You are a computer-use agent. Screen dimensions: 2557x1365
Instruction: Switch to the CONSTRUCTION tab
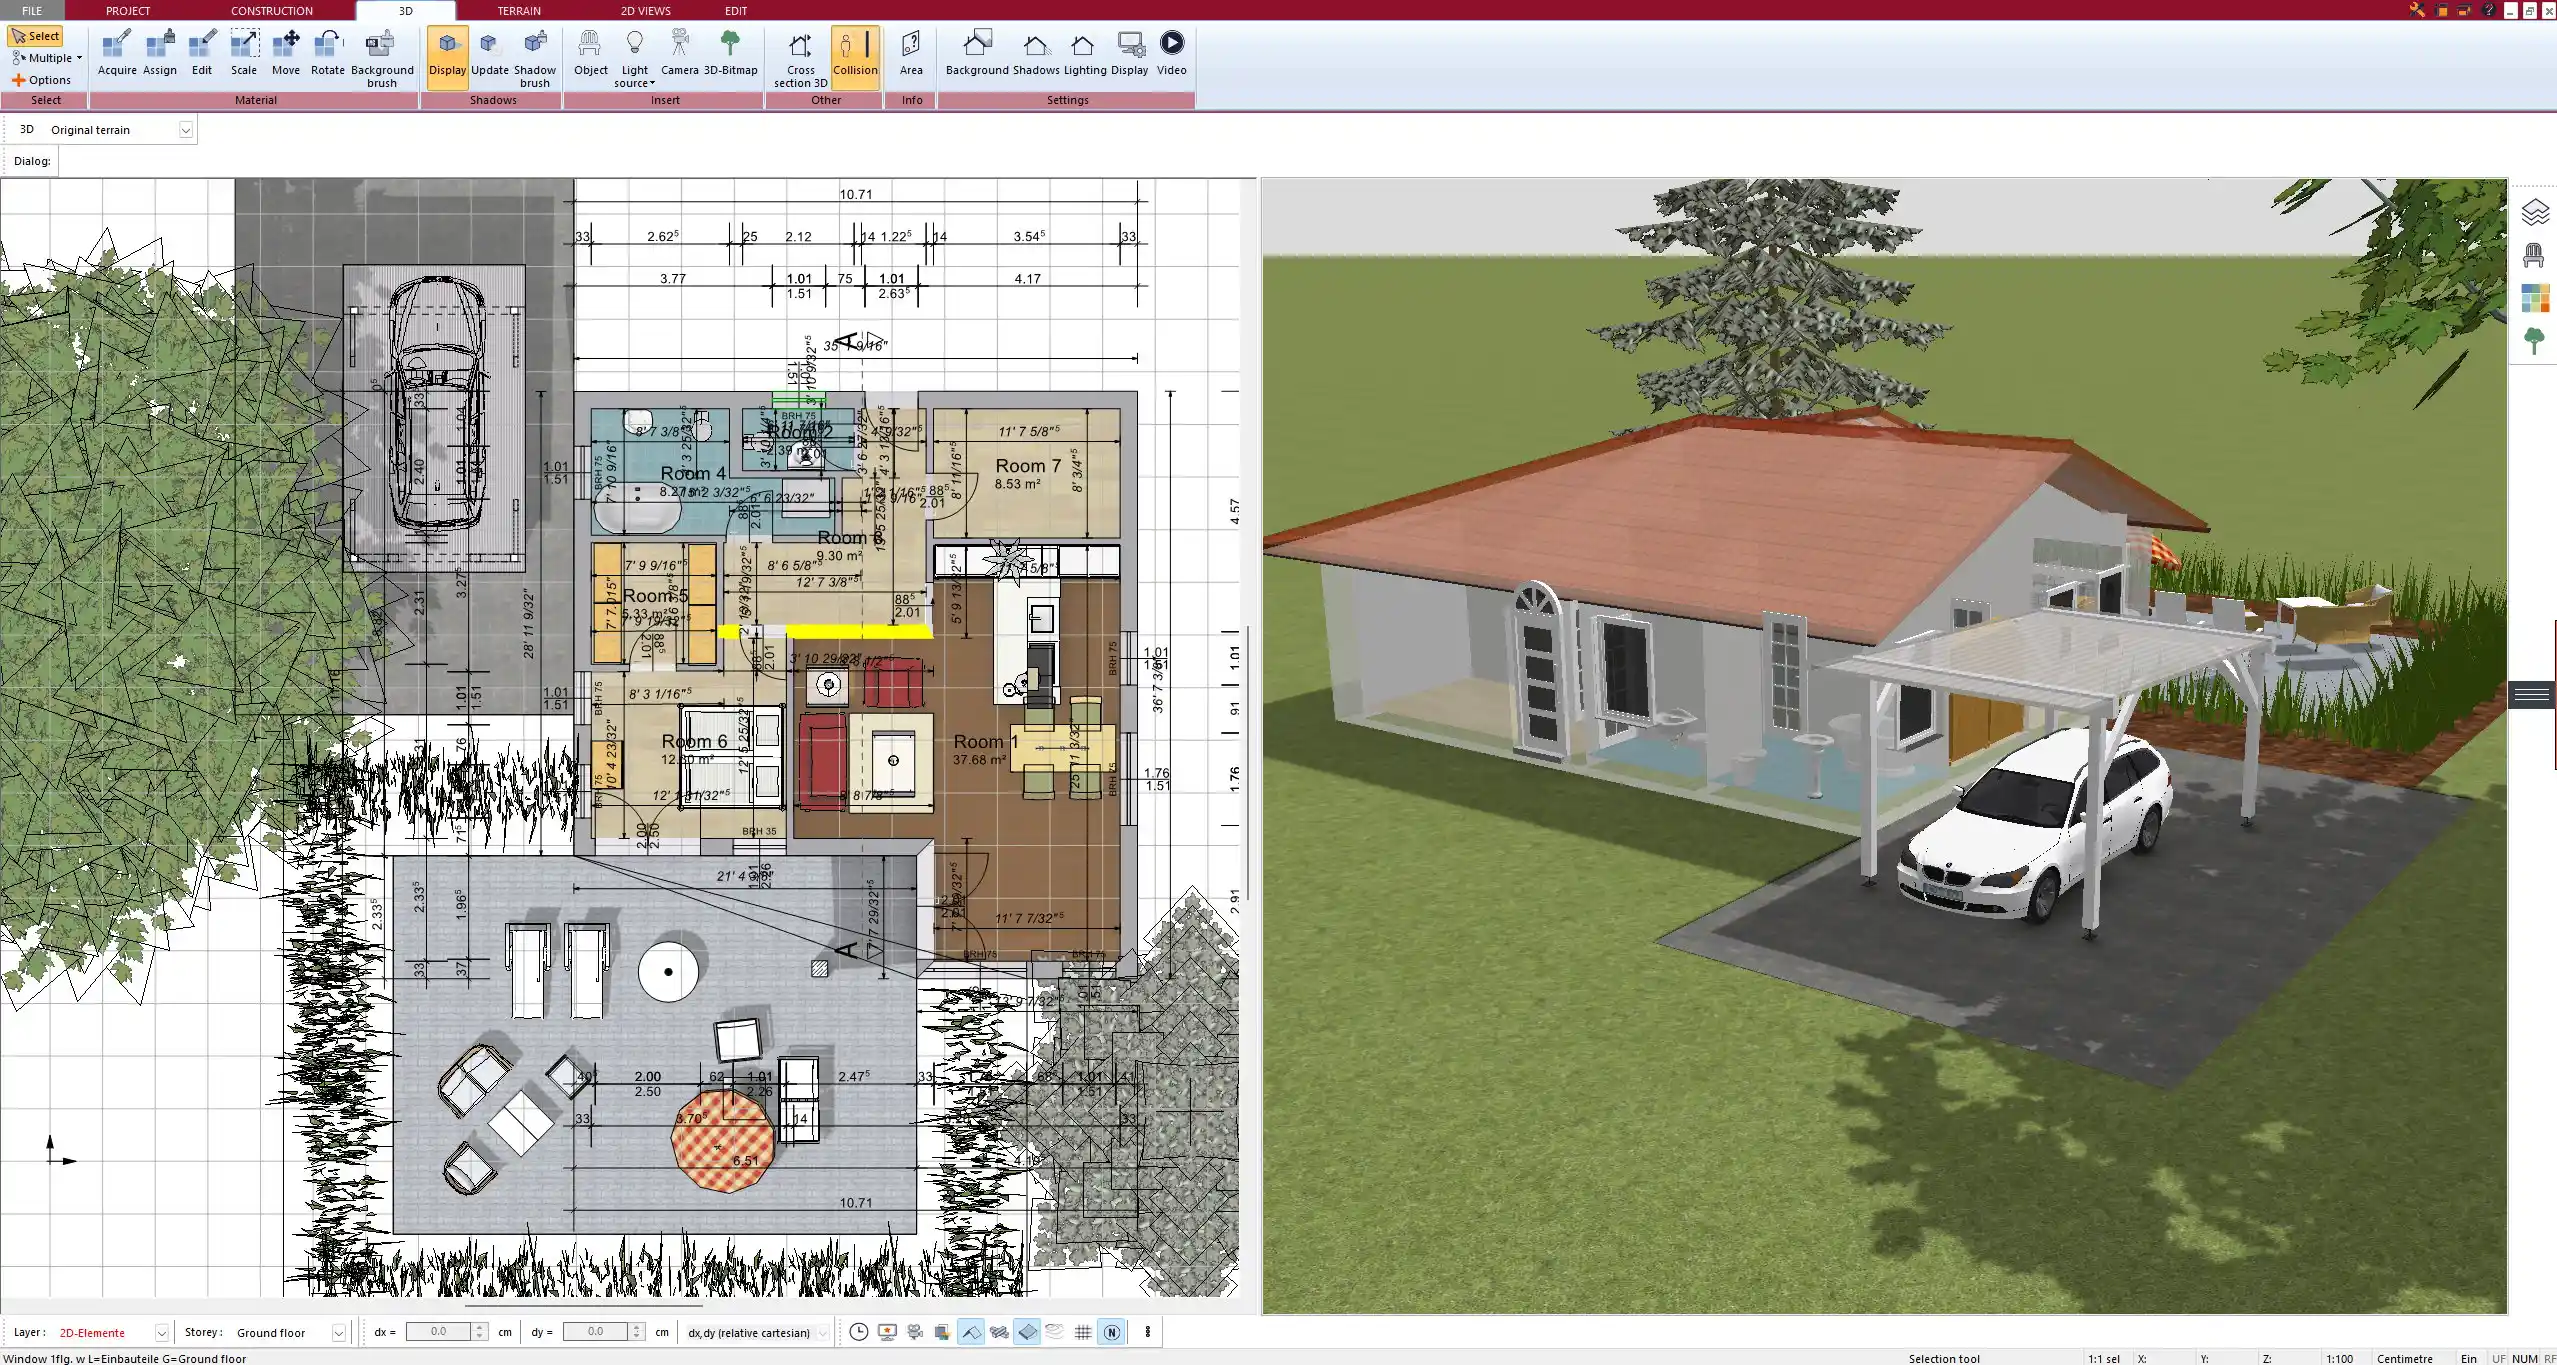pos(272,11)
